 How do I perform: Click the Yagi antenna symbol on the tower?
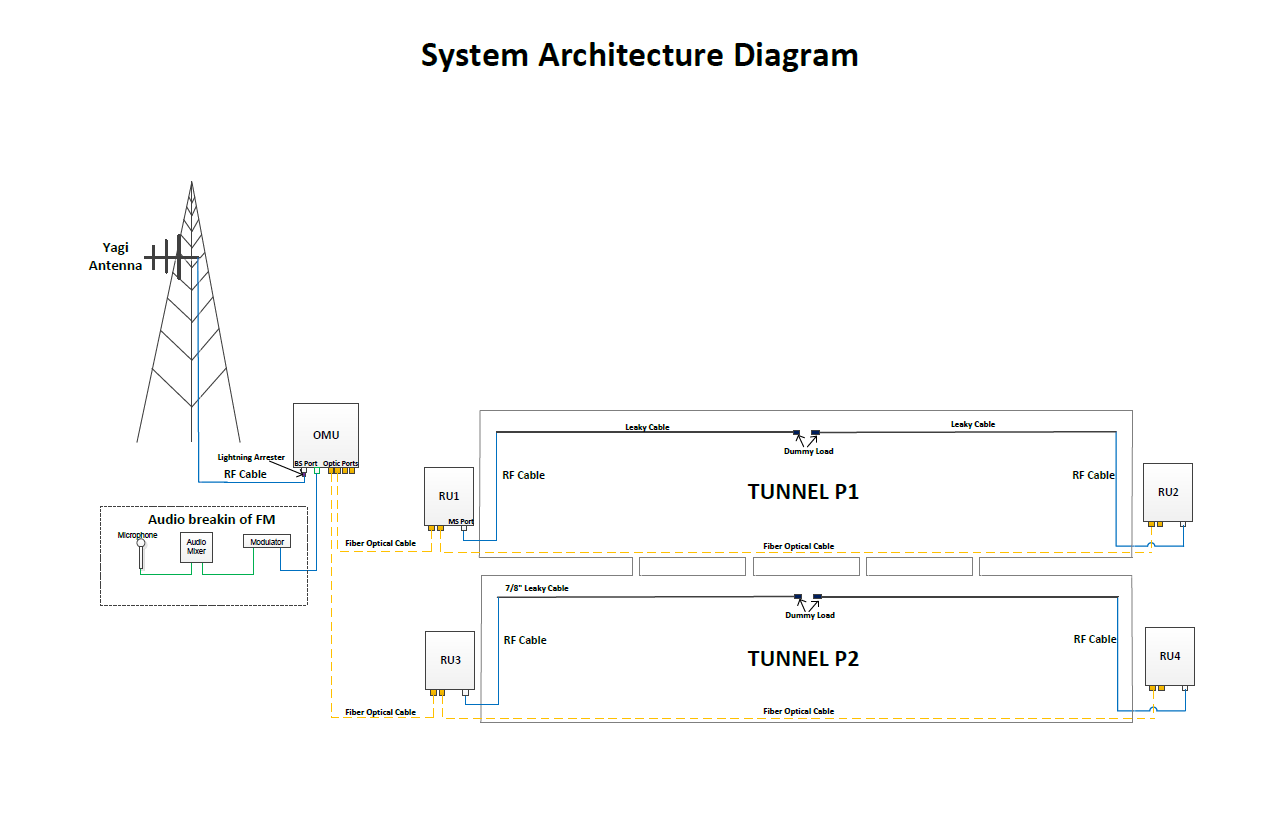171,258
